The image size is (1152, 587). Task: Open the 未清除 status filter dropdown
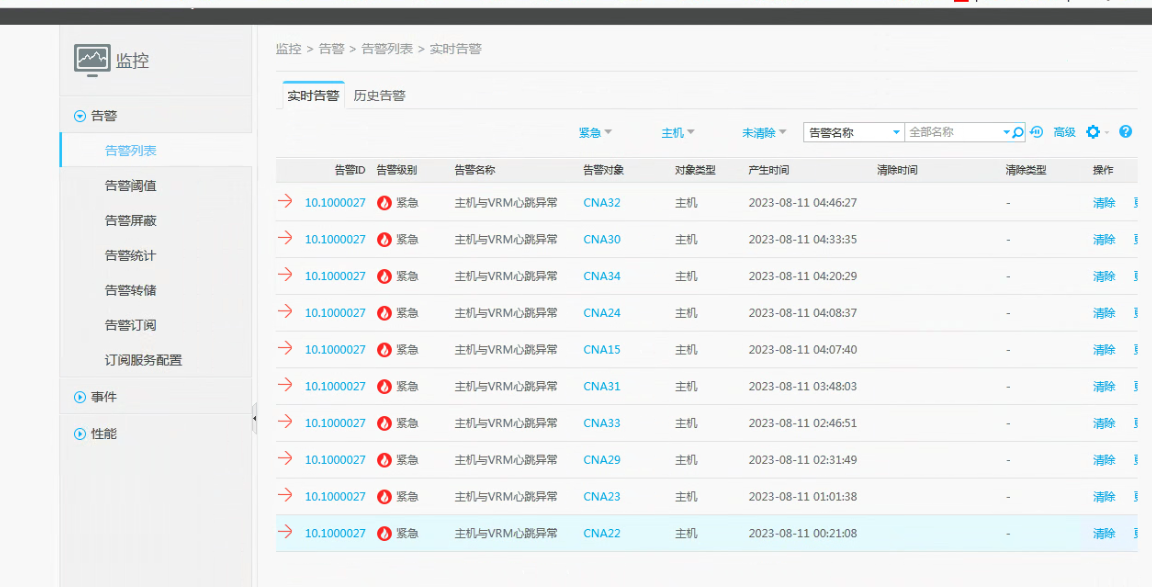click(764, 132)
